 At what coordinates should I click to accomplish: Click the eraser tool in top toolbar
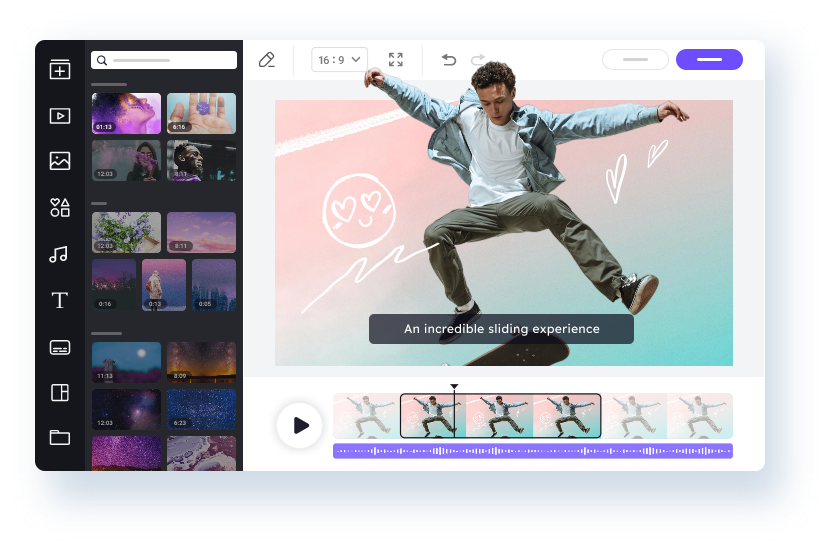(x=266, y=60)
